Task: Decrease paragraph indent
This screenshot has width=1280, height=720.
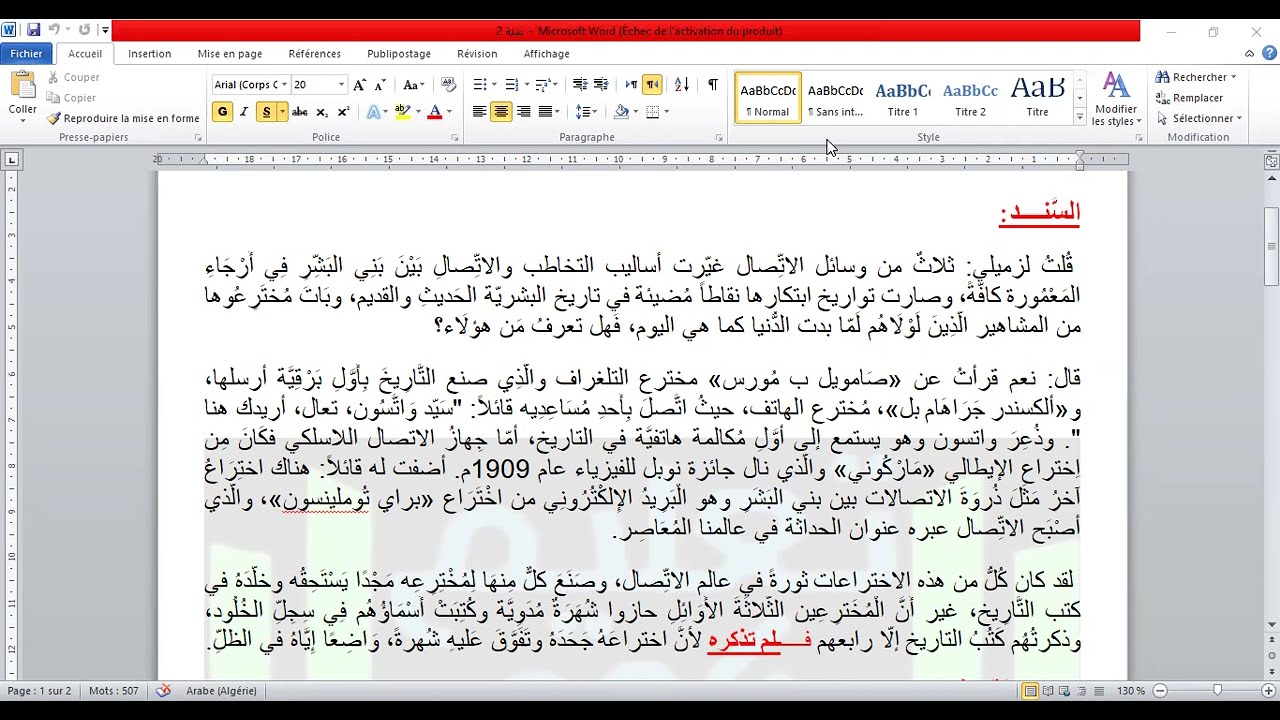Action: [580, 85]
